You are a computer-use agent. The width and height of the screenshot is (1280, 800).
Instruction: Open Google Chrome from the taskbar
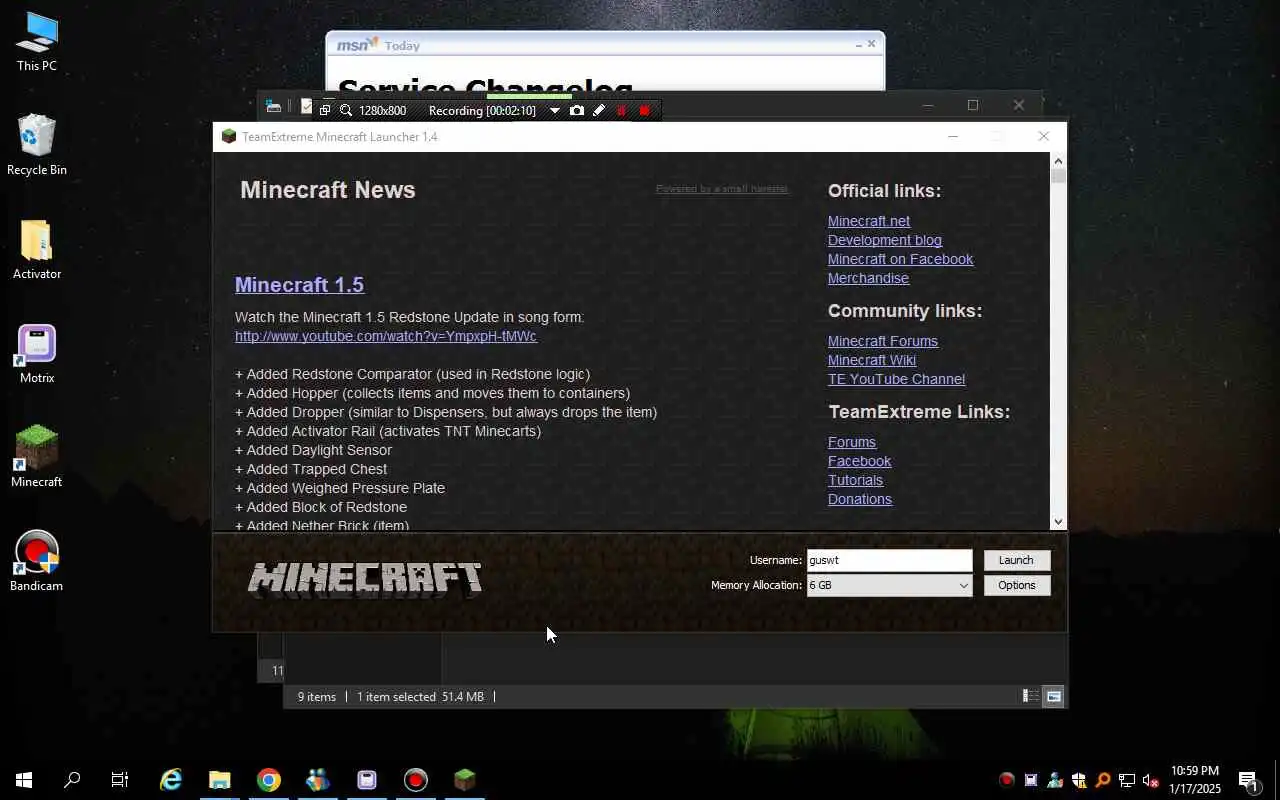tap(269, 780)
